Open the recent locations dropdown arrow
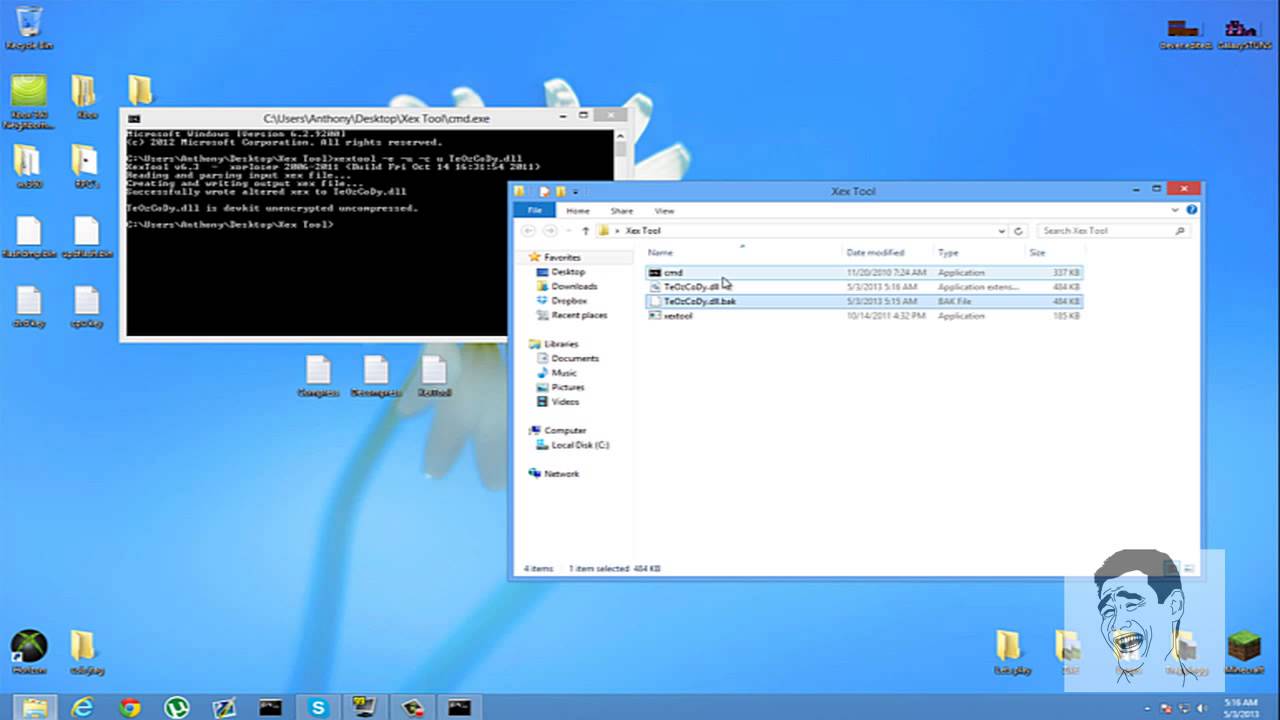 [568, 231]
